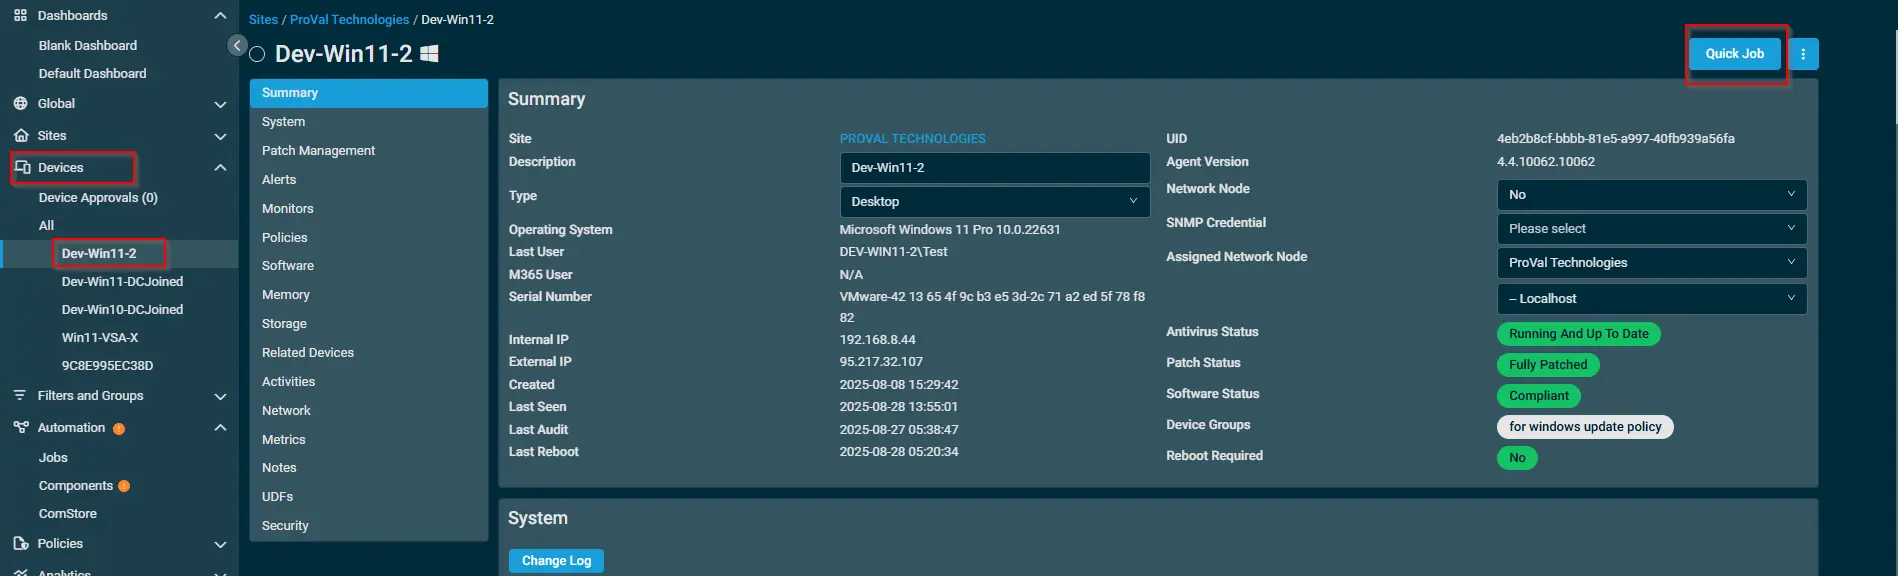Open the Security tab

point(369,526)
